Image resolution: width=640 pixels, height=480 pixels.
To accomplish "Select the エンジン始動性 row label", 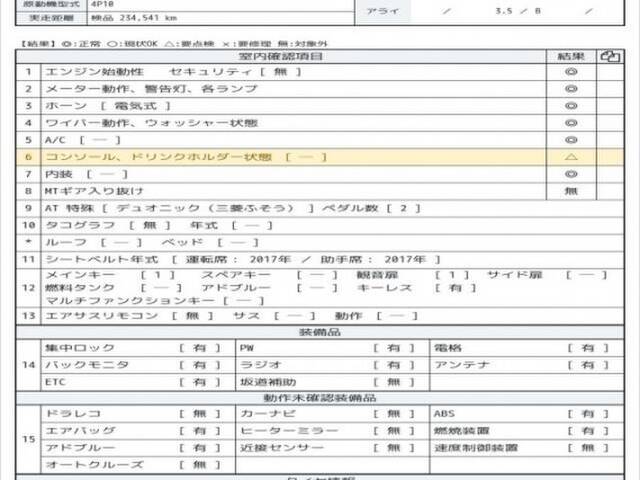I will pyautogui.click(x=94, y=72).
